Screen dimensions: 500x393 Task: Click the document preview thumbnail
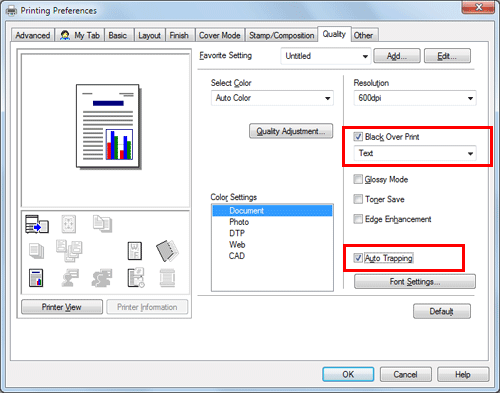pos(108,127)
